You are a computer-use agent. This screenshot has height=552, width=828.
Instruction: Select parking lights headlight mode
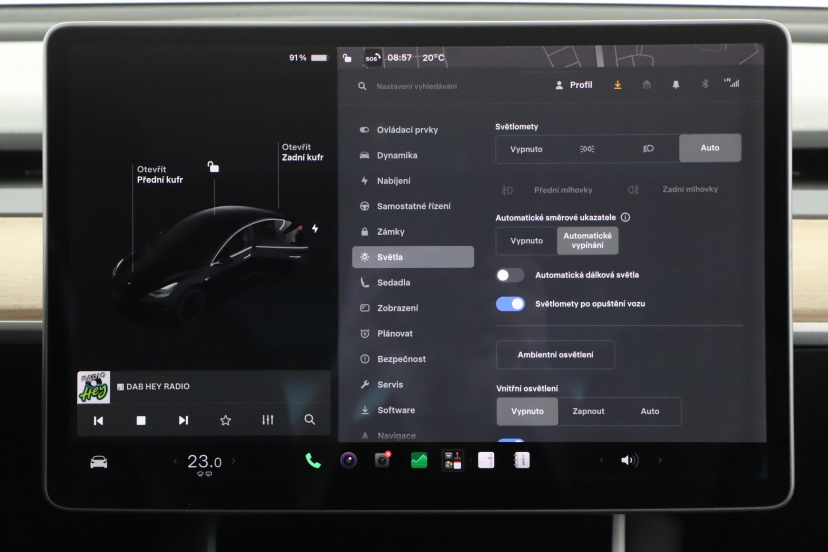[x=587, y=149]
